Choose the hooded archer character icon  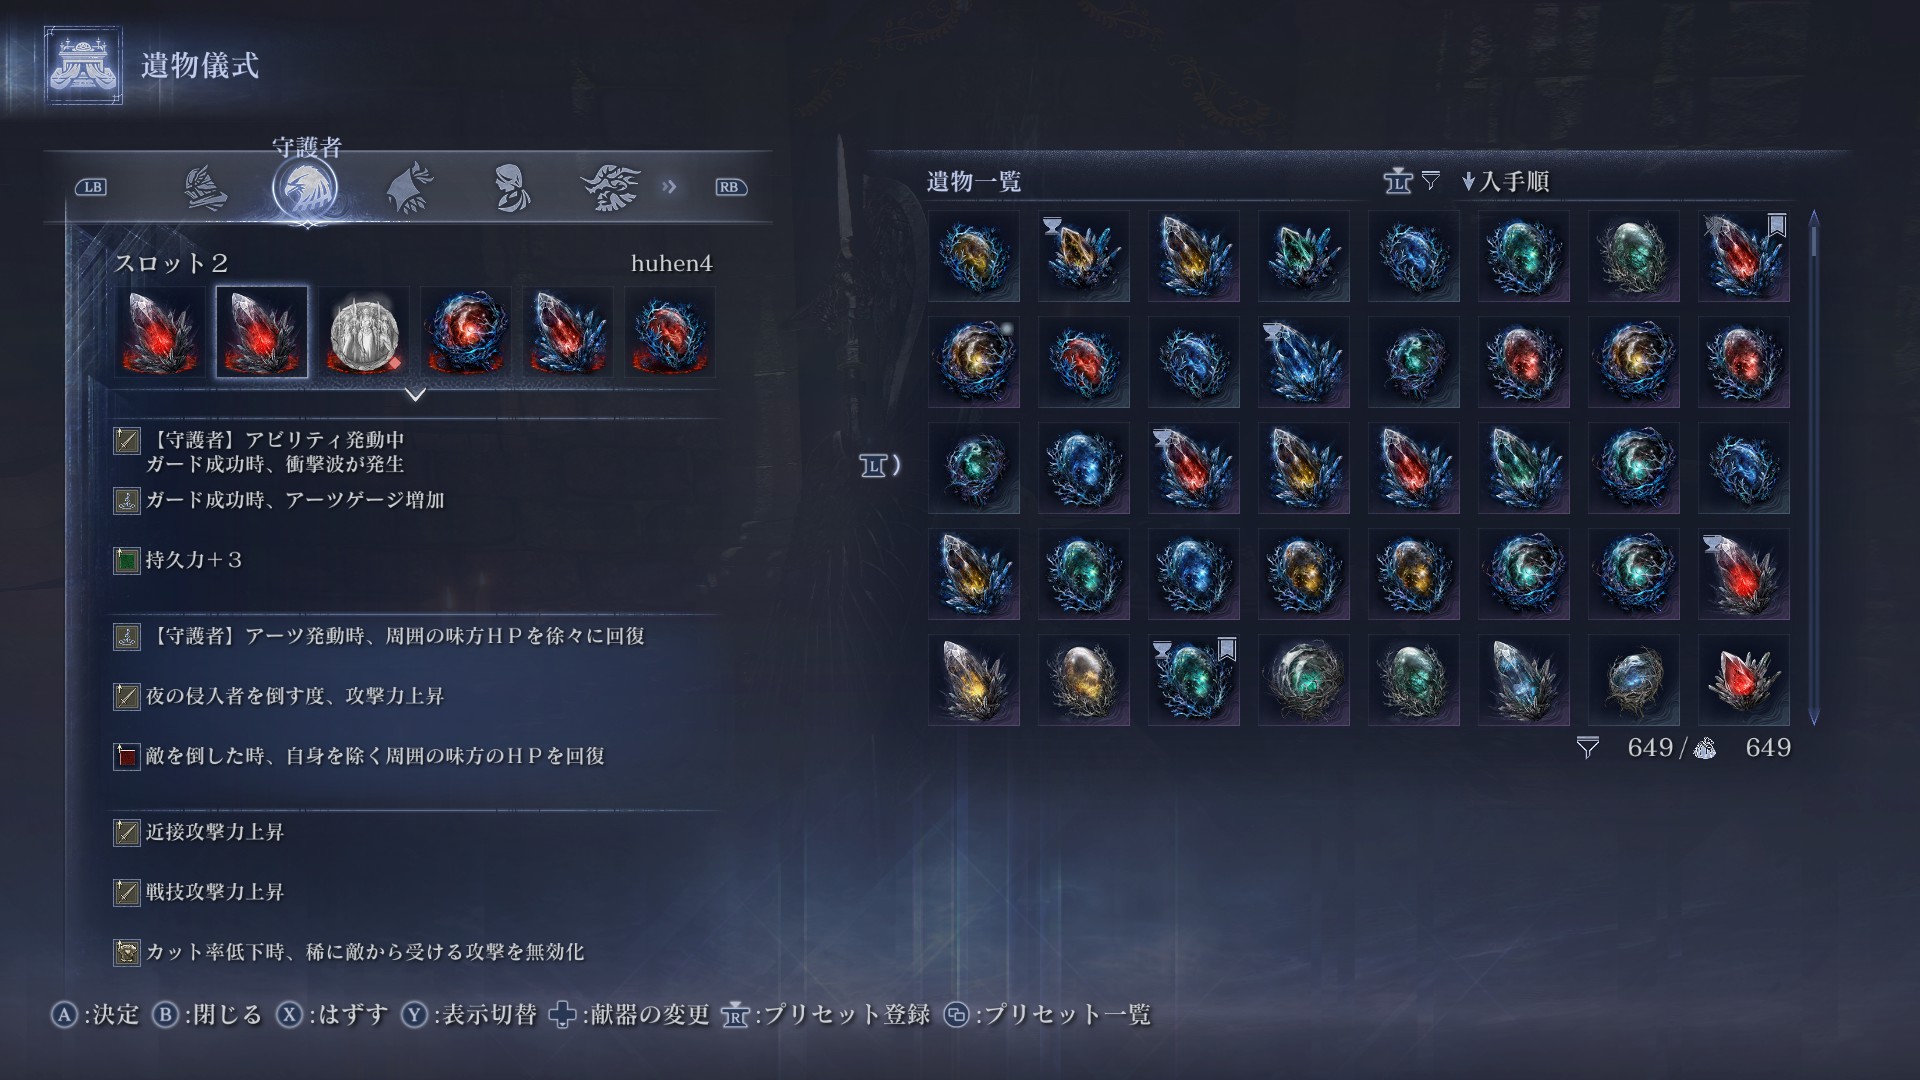coord(409,187)
